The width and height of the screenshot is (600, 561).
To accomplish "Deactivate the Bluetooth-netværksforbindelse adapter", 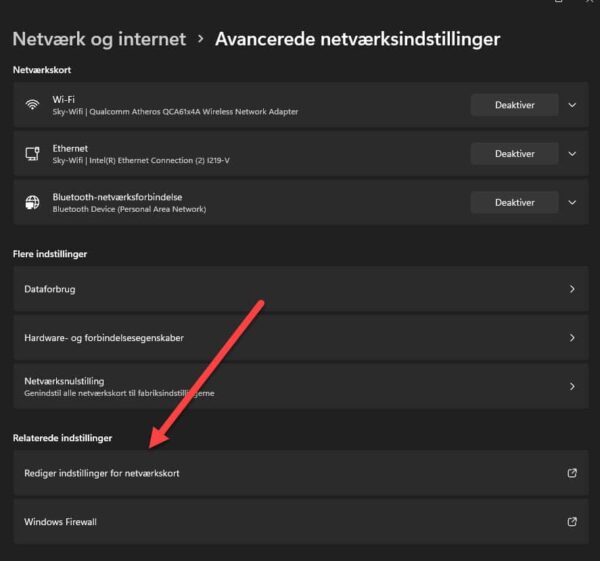I will 514,202.
